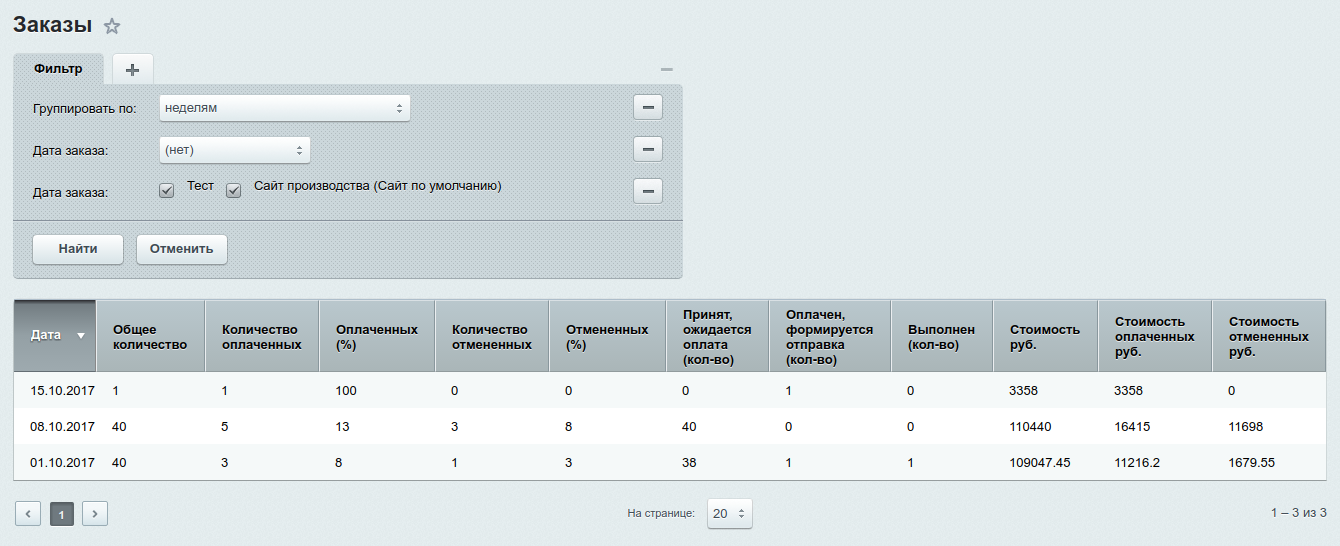This screenshot has height=546, width=1340.
Task: Open the Дата заказа (нет) dropdown
Action: click(235, 150)
